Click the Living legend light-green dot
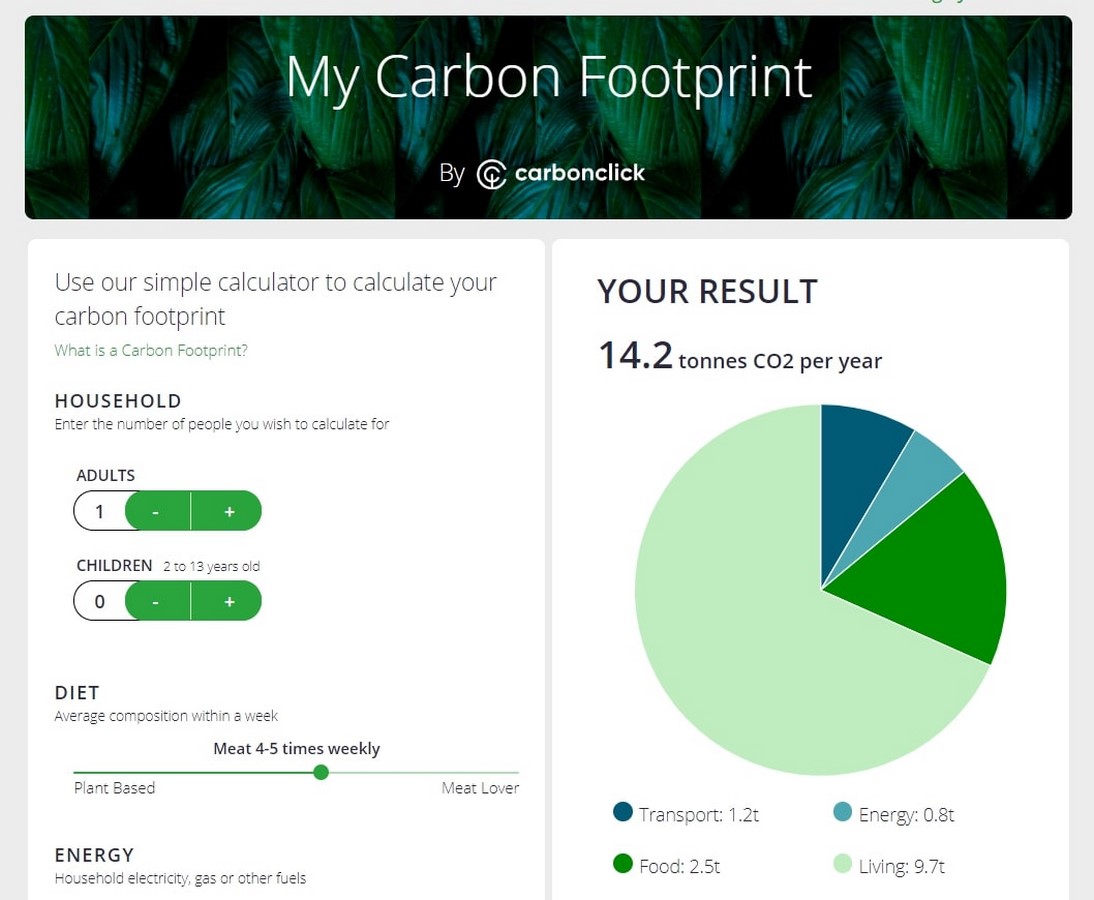Screen dimensions: 1094x900 (843, 864)
